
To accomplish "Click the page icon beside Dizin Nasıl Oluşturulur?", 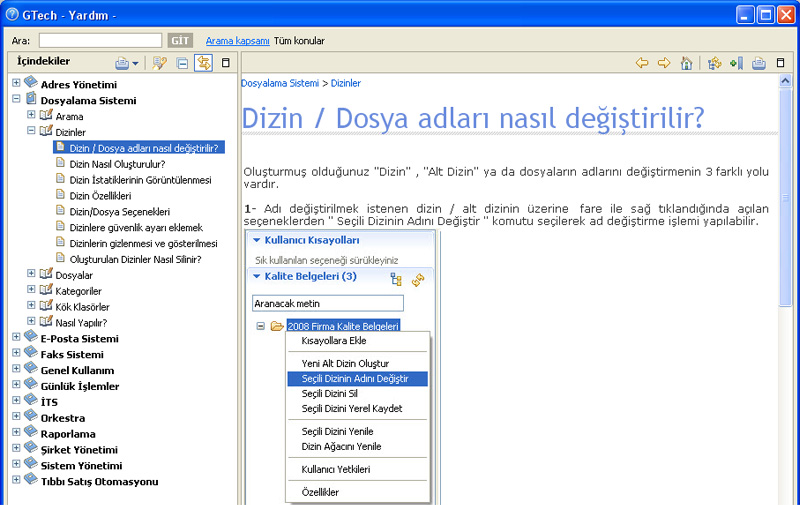I will (x=60, y=163).
